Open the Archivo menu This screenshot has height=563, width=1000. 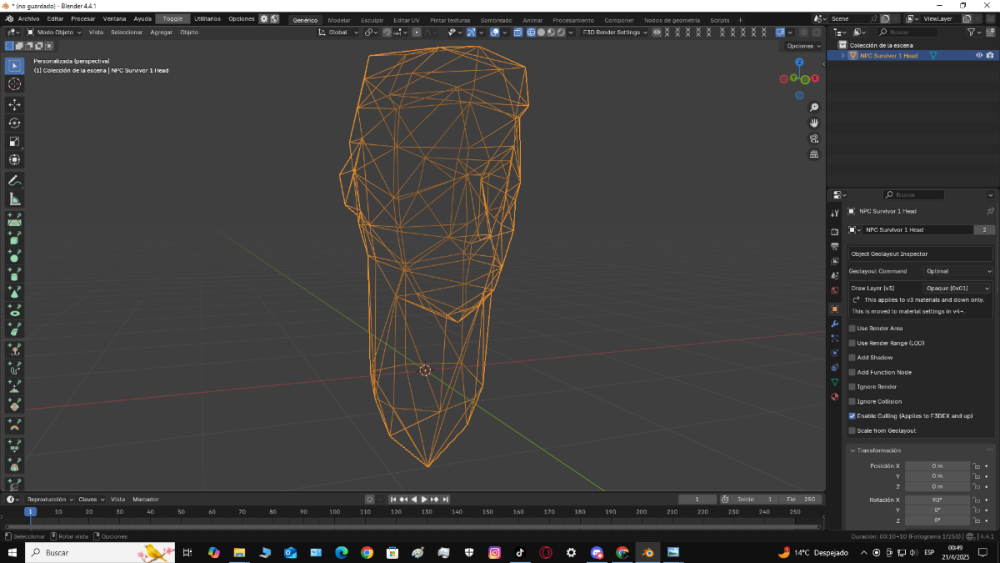29,19
